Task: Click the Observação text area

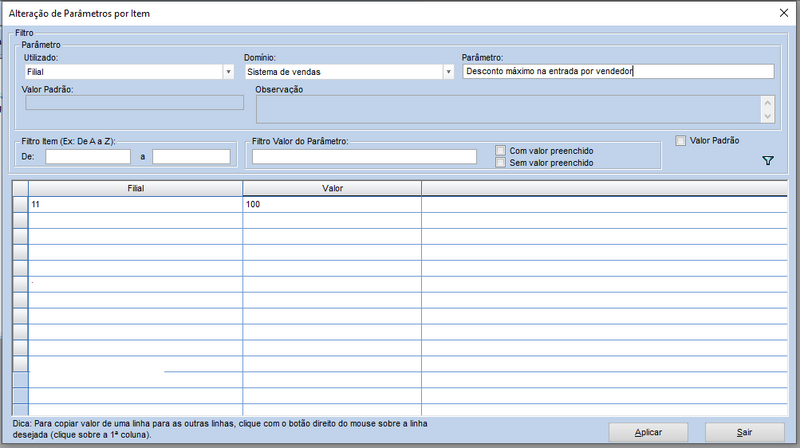Action: (x=509, y=109)
